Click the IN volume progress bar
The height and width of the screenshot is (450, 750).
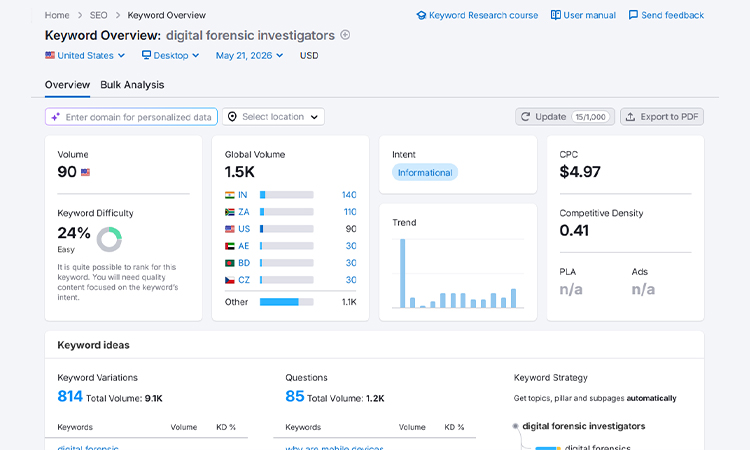[x=287, y=195]
